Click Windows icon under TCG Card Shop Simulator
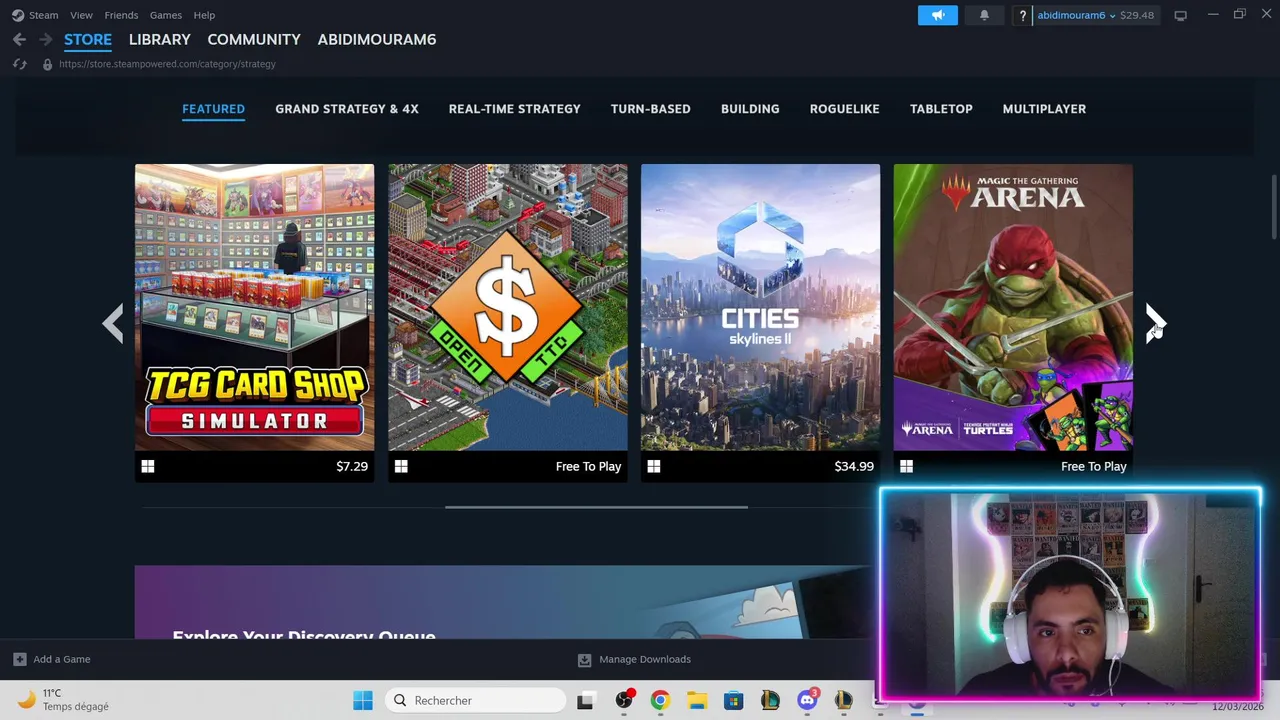Screen dimensions: 1280x720 [x=148, y=466]
